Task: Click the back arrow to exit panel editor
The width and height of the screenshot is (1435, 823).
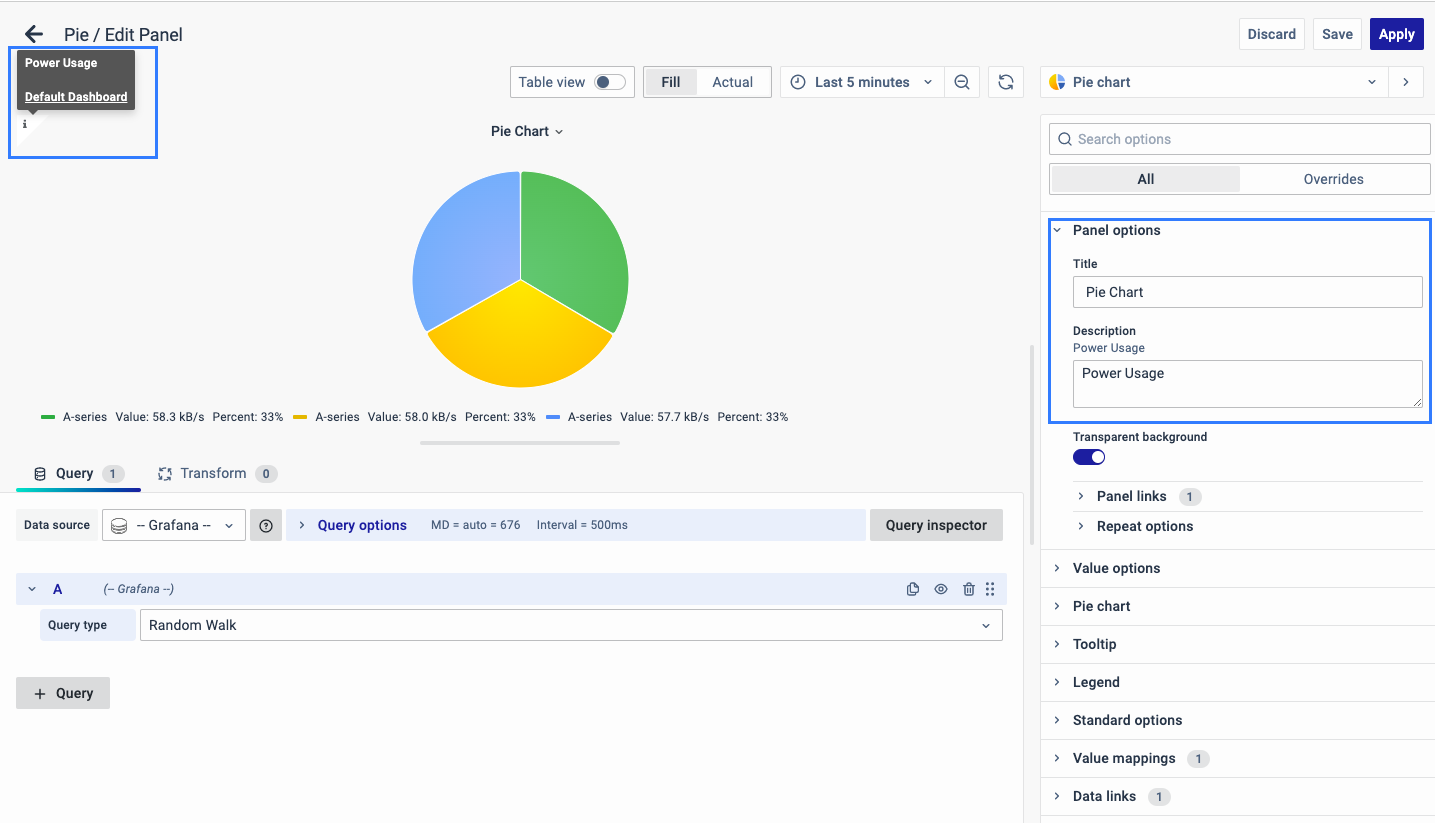Action: point(34,34)
